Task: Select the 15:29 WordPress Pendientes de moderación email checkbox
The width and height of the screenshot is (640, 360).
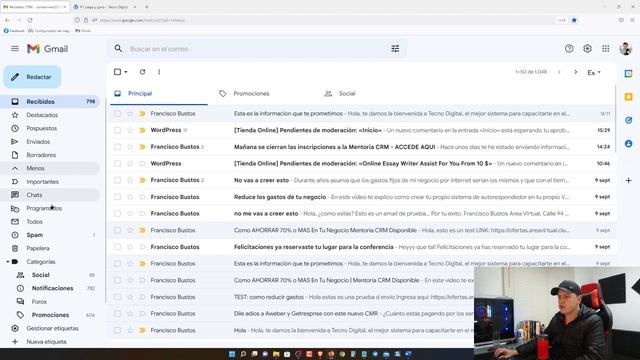Action: pos(117,130)
